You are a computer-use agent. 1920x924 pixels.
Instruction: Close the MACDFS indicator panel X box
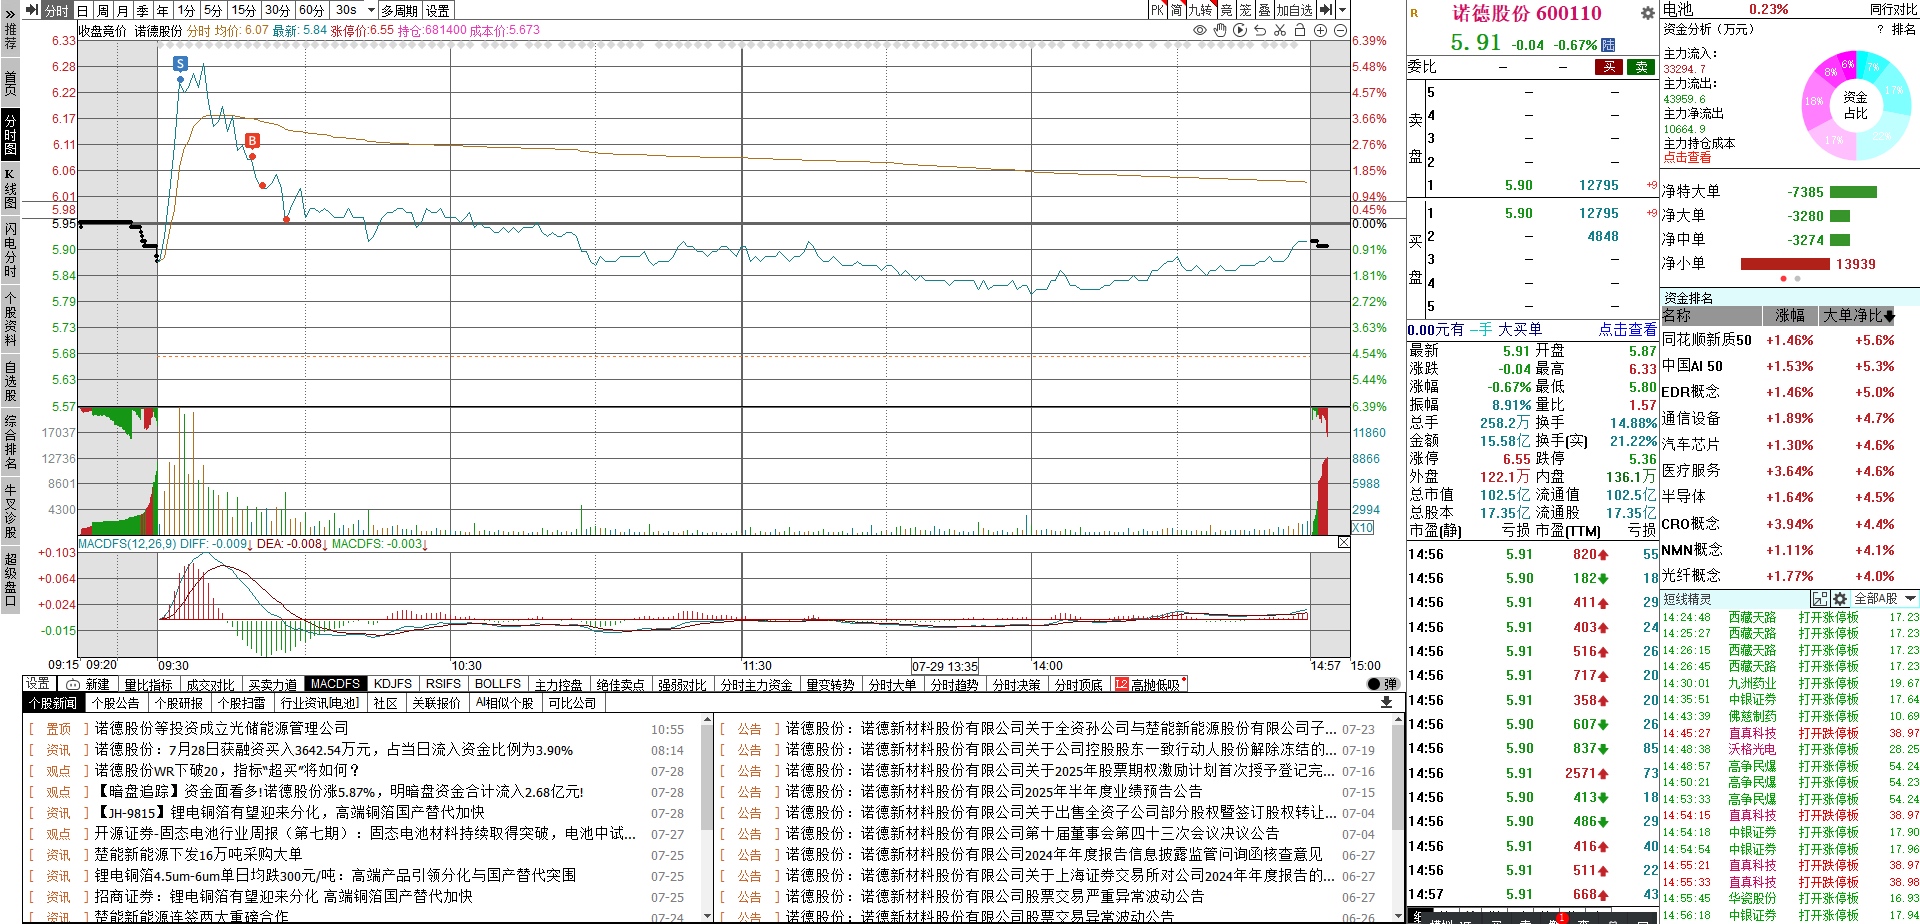coord(1343,542)
